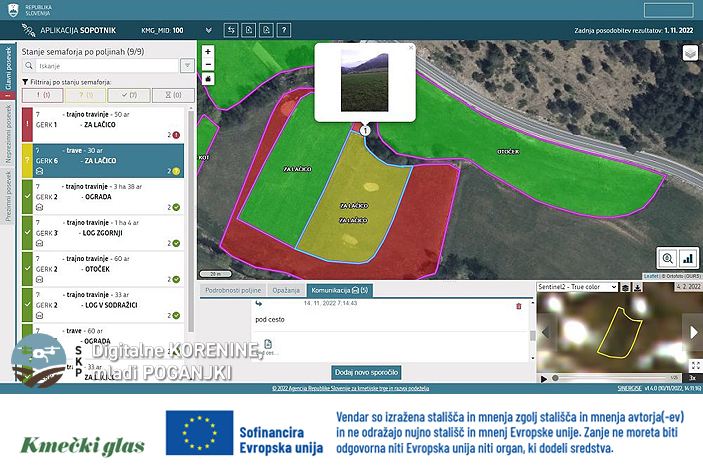Select GERK 6 ZA LAČICO trave row

click(x=103, y=160)
